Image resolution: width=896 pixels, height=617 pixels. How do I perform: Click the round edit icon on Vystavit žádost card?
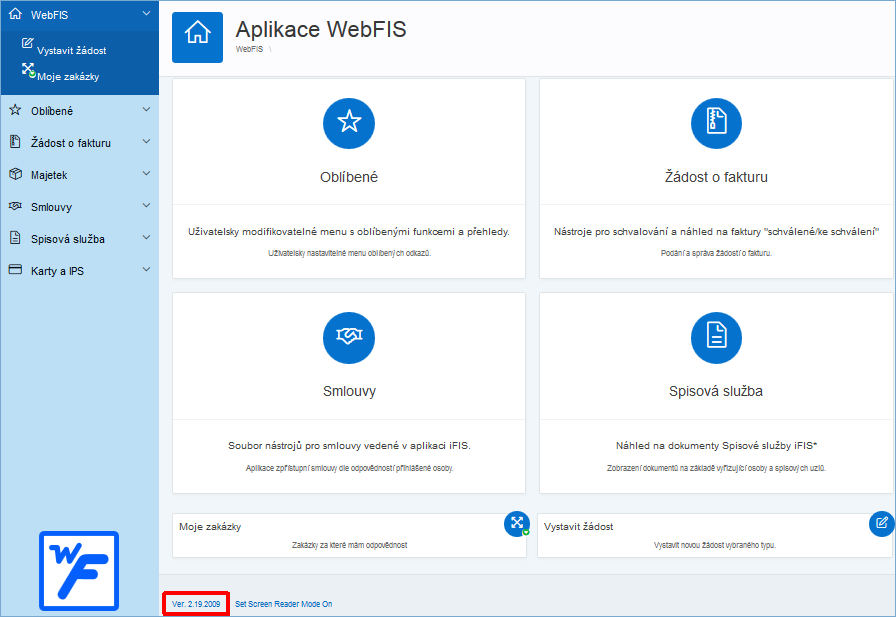click(x=882, y=524)
